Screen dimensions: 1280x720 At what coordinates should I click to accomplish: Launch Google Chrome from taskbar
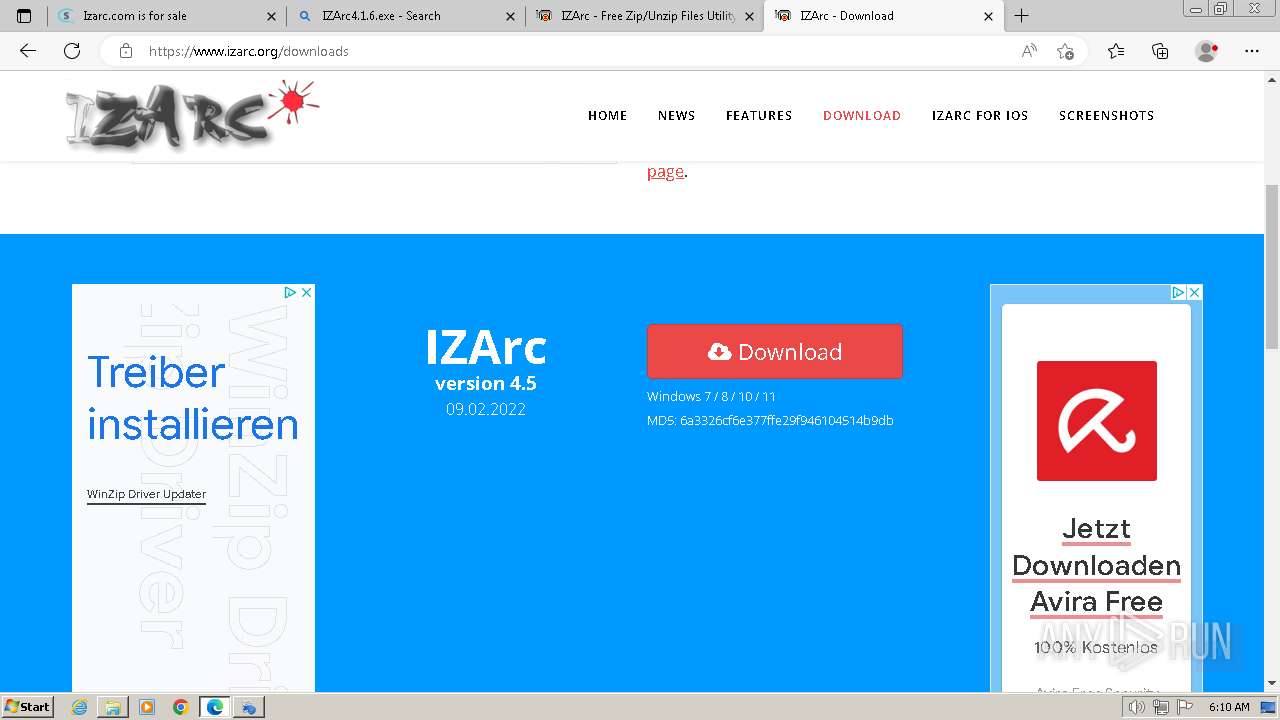pyautogui.click(x=181, y=707)
